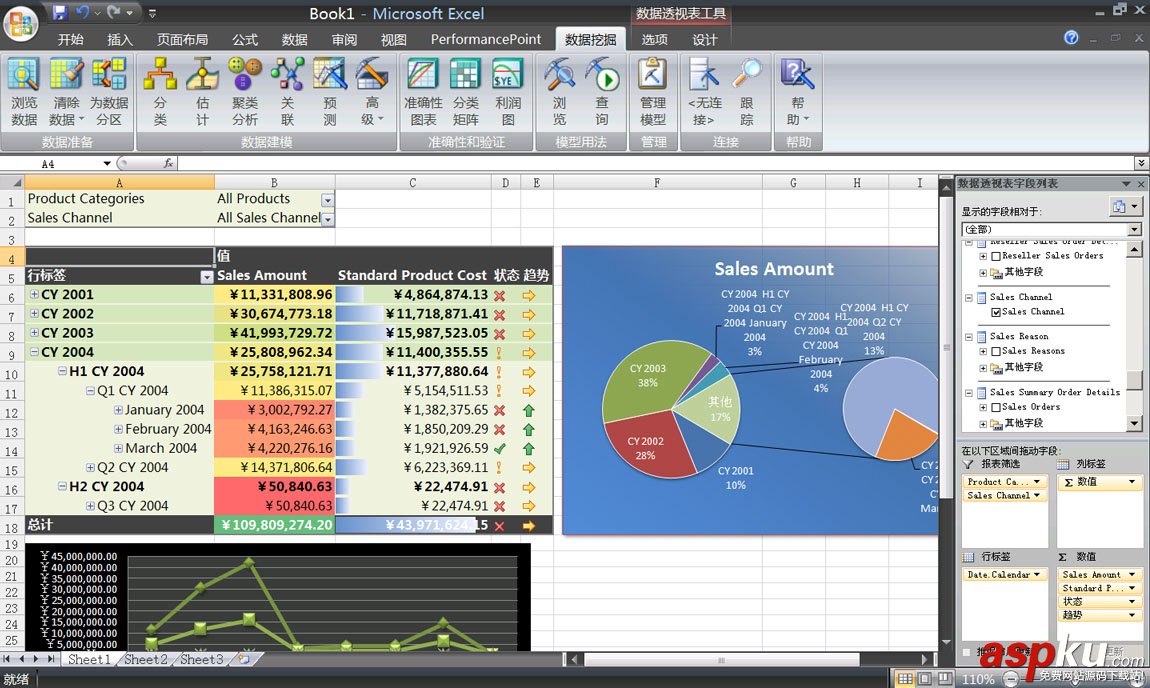Switch to the 公式 ribbon tab
The width and height of the screenshot is (1150, 688).
pos(245,40)
